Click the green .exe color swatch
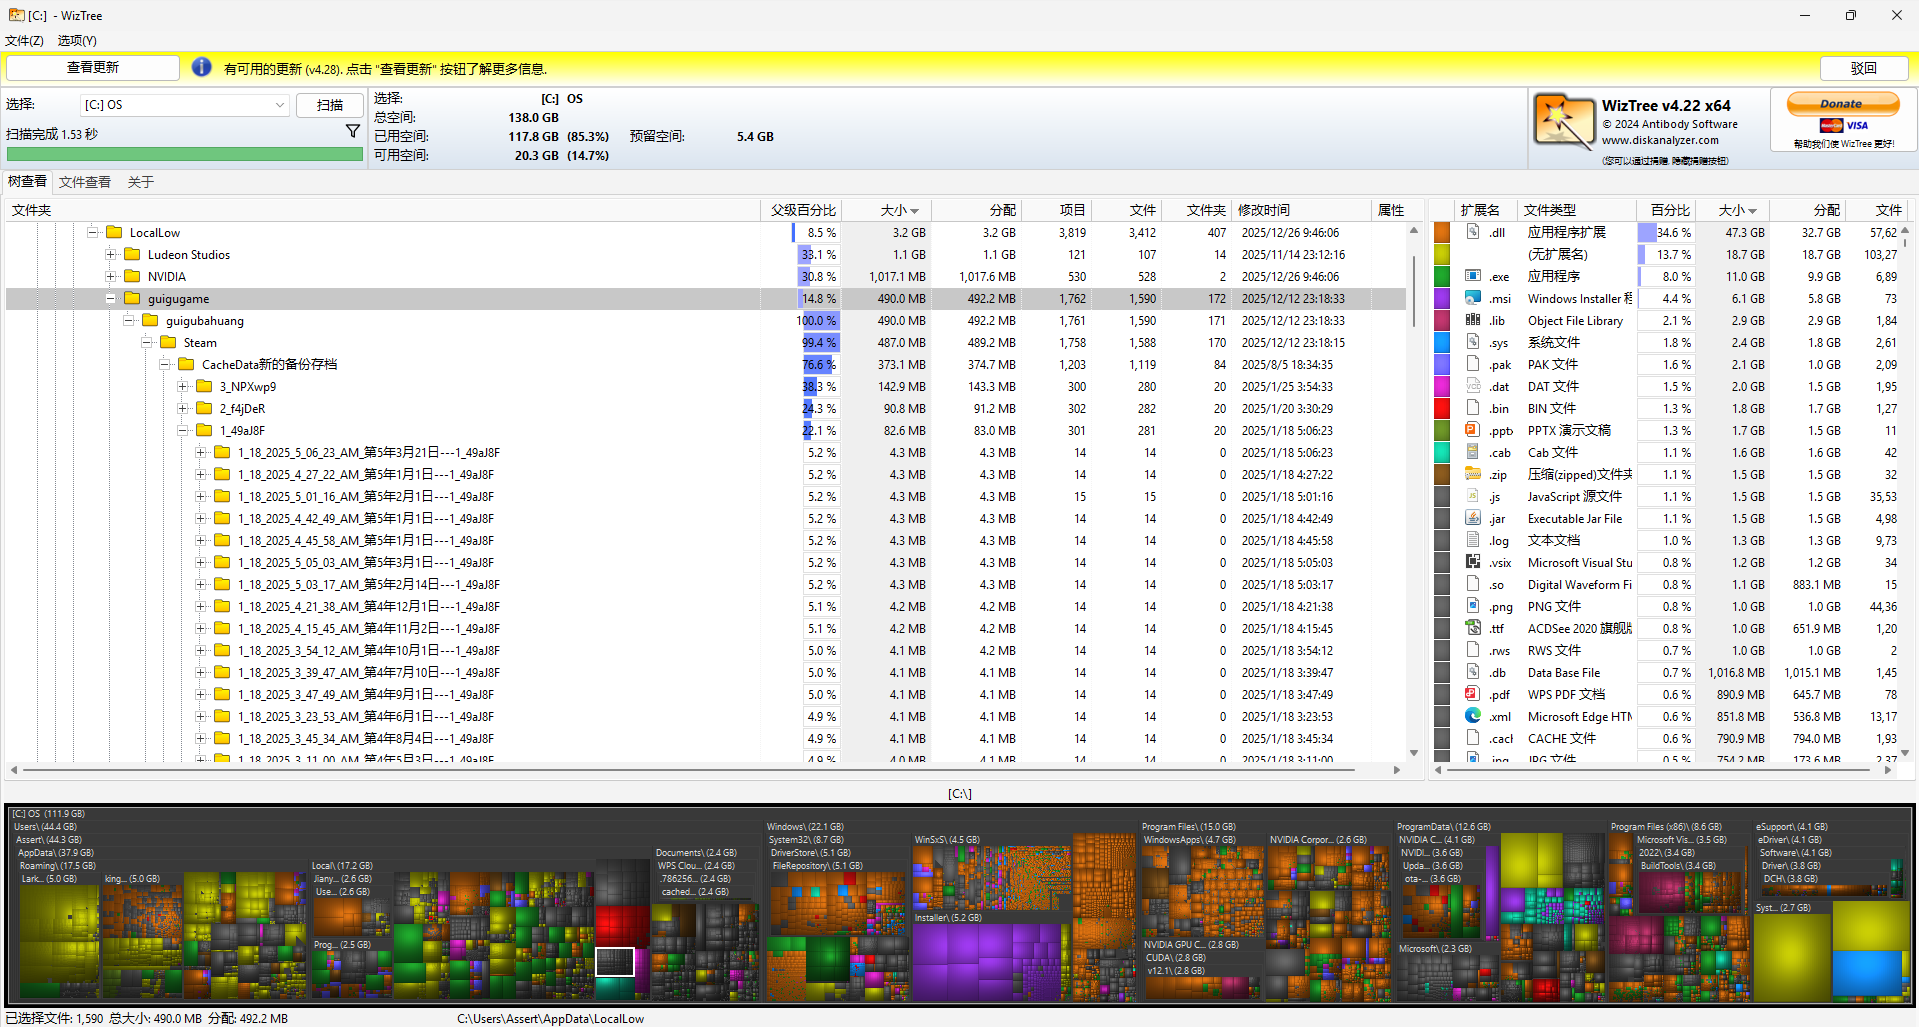This screenshot has height=1027, width=1919. point(1442,276)
